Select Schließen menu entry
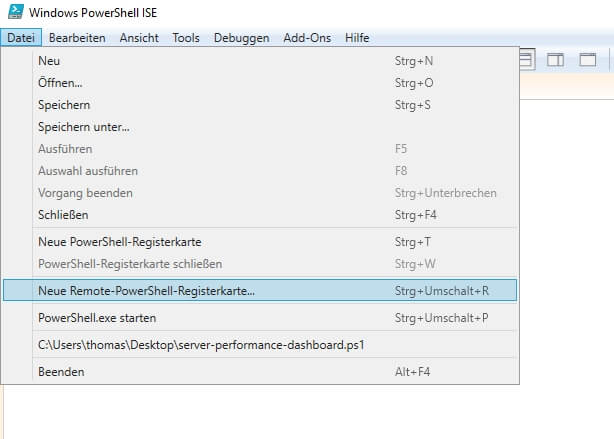 point(260,215)
